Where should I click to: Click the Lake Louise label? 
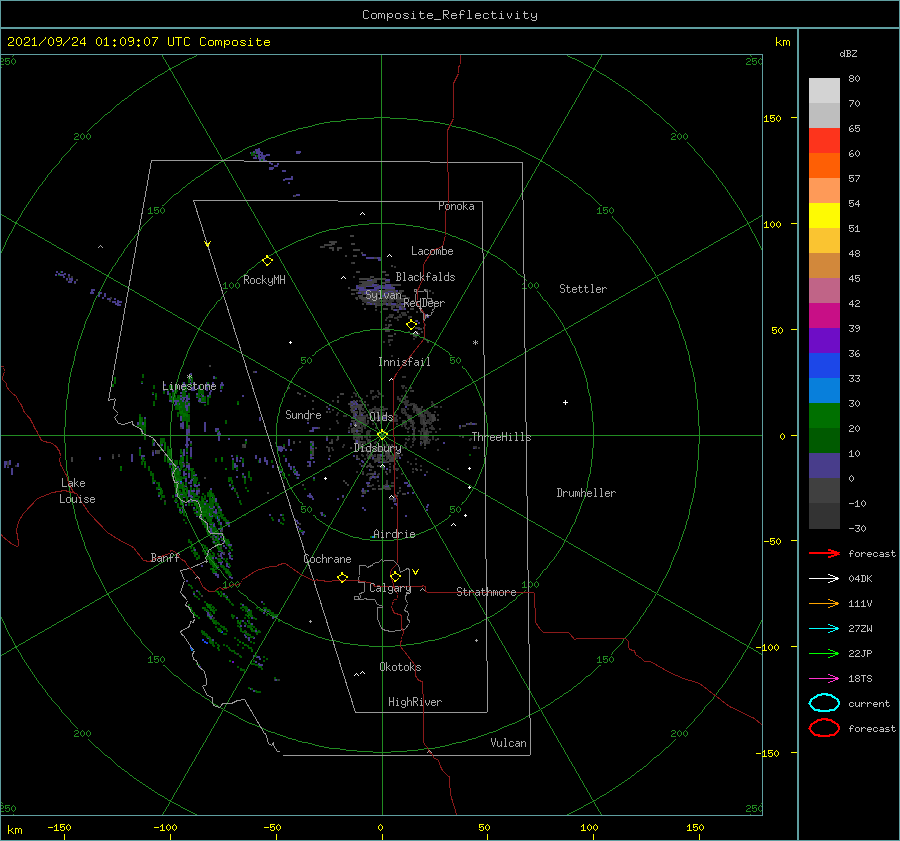click(x=77, y=491)
